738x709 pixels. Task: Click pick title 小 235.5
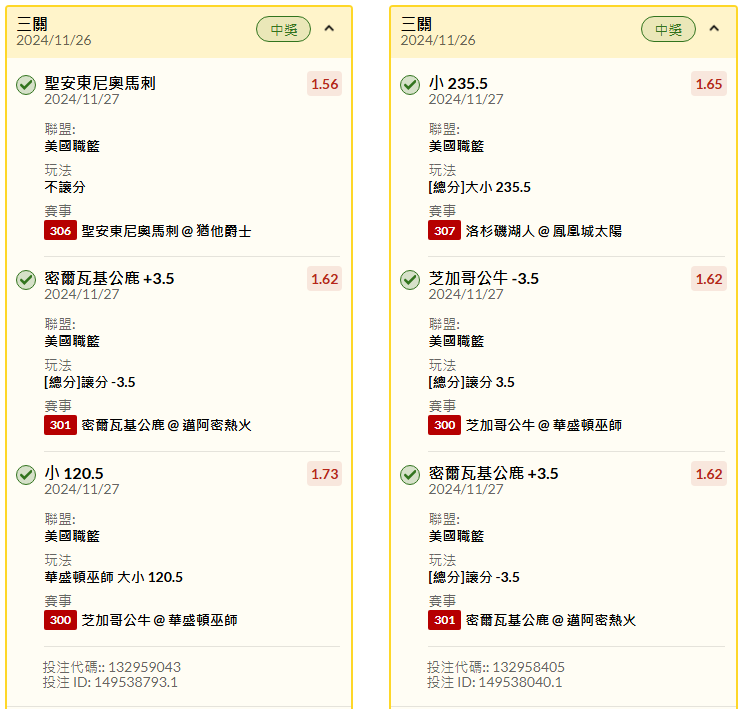click(458, 83)
